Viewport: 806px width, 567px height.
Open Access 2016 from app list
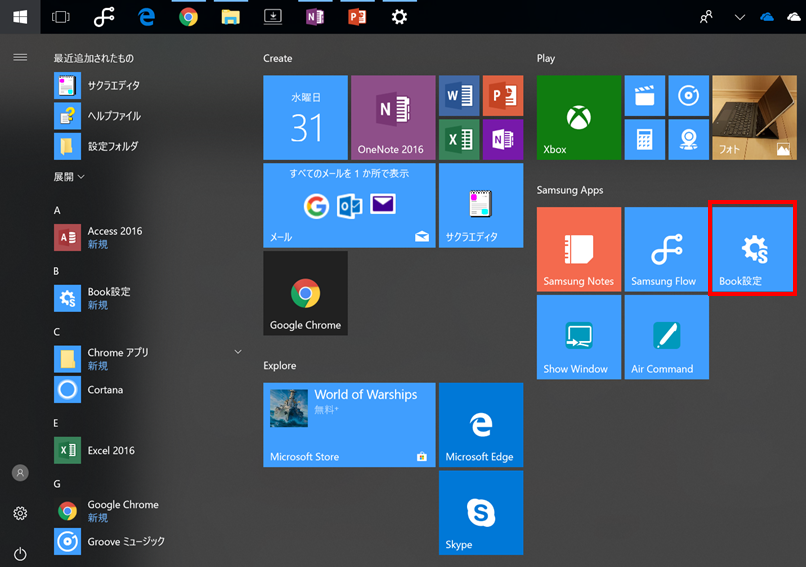pos(99,237)
